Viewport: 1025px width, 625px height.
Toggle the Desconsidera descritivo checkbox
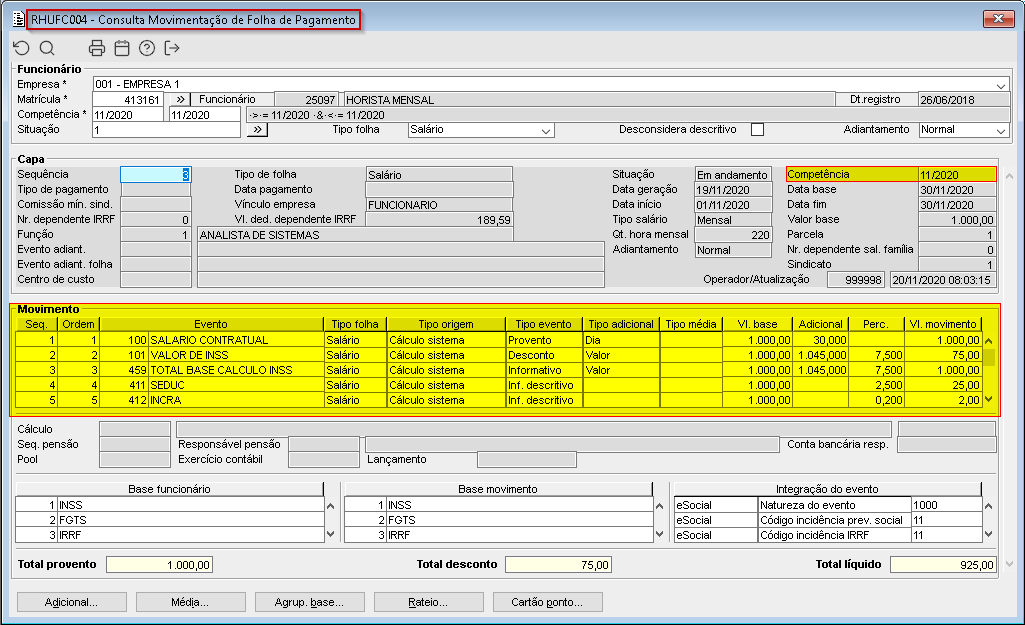pyautogui.click(x=757, y=130)
